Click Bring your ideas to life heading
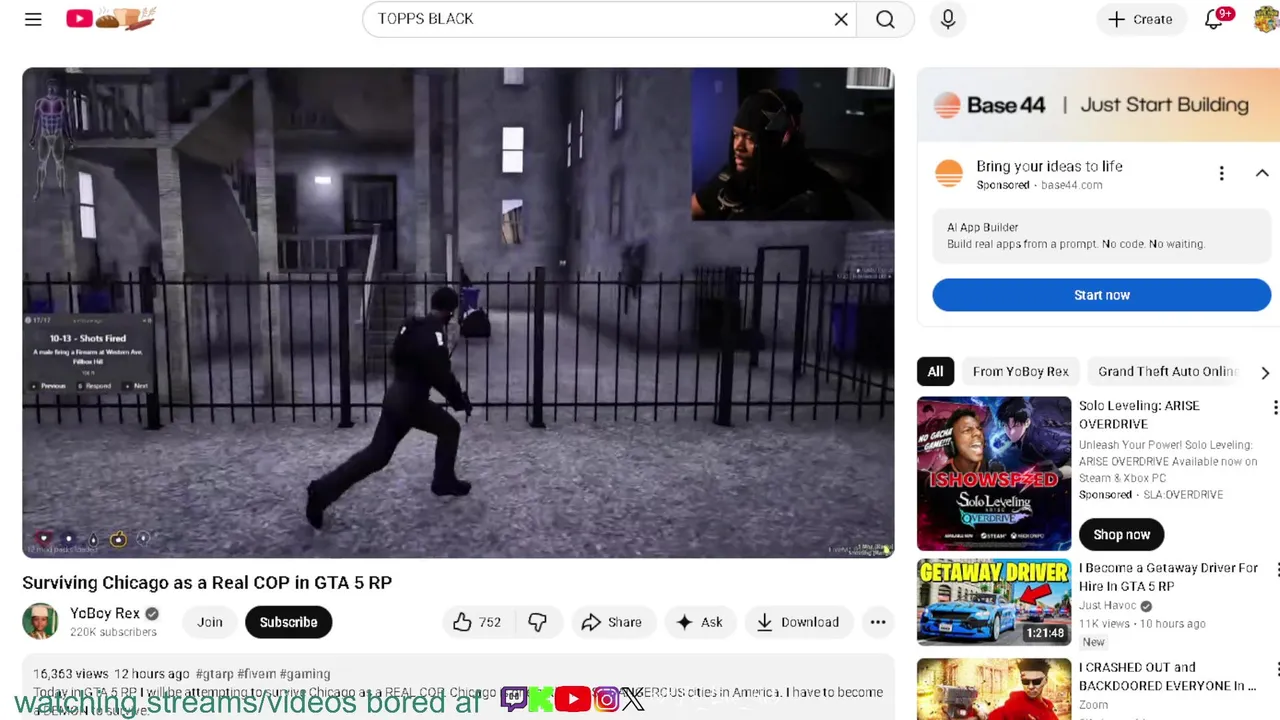Screen dimensions: 1280x720 click(1049, 166)
